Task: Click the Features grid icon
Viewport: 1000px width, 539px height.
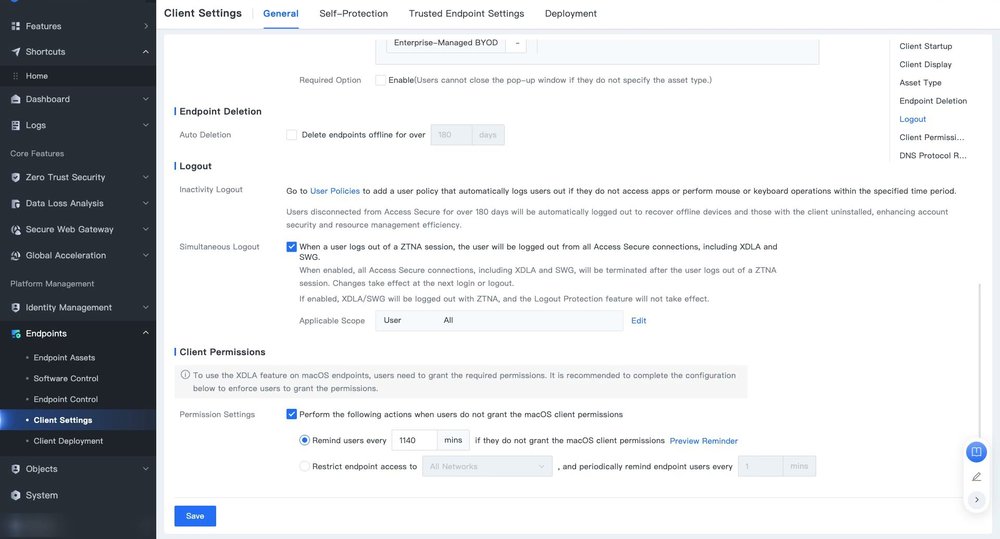Action: click(15, 26)
